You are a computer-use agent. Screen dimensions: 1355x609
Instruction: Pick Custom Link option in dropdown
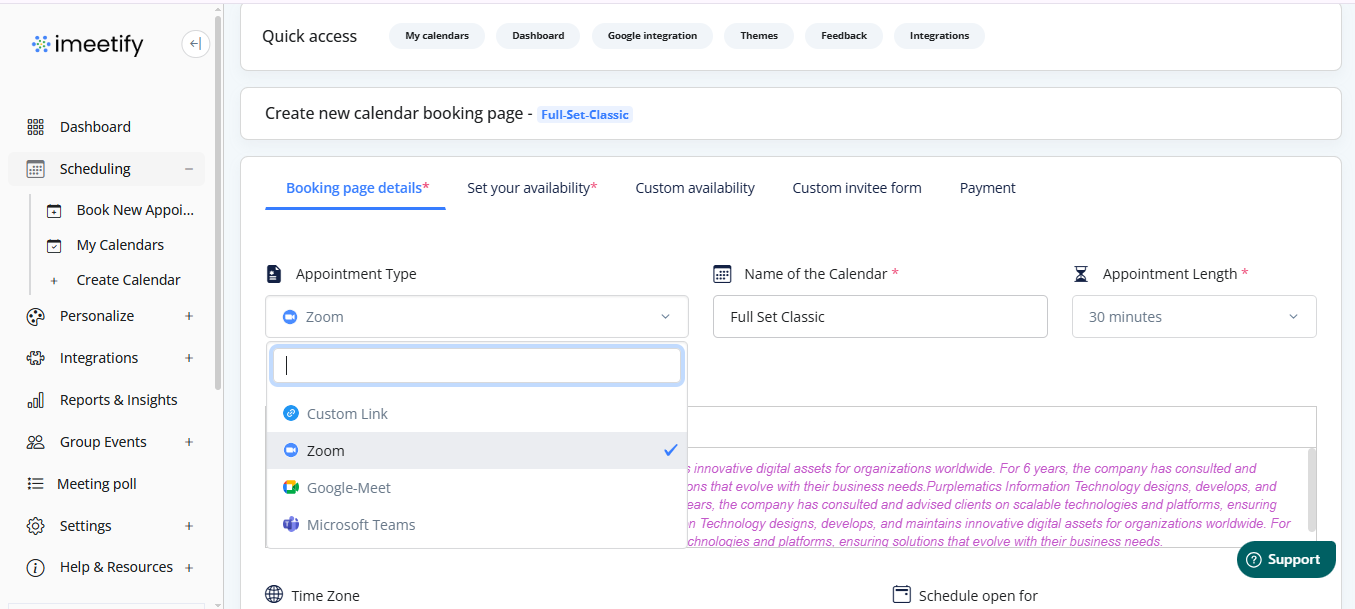click(347, 414)
